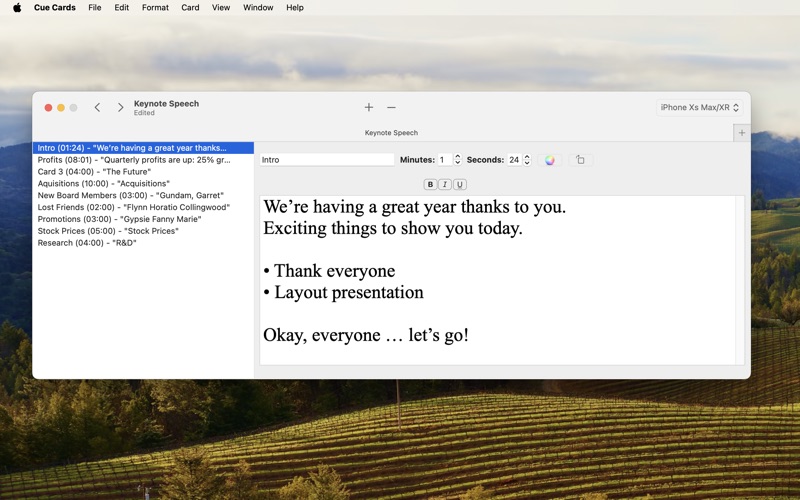The image size is (800, 500).
Task: Select the Research (04:00) card
Action: (x=143, y=242)
